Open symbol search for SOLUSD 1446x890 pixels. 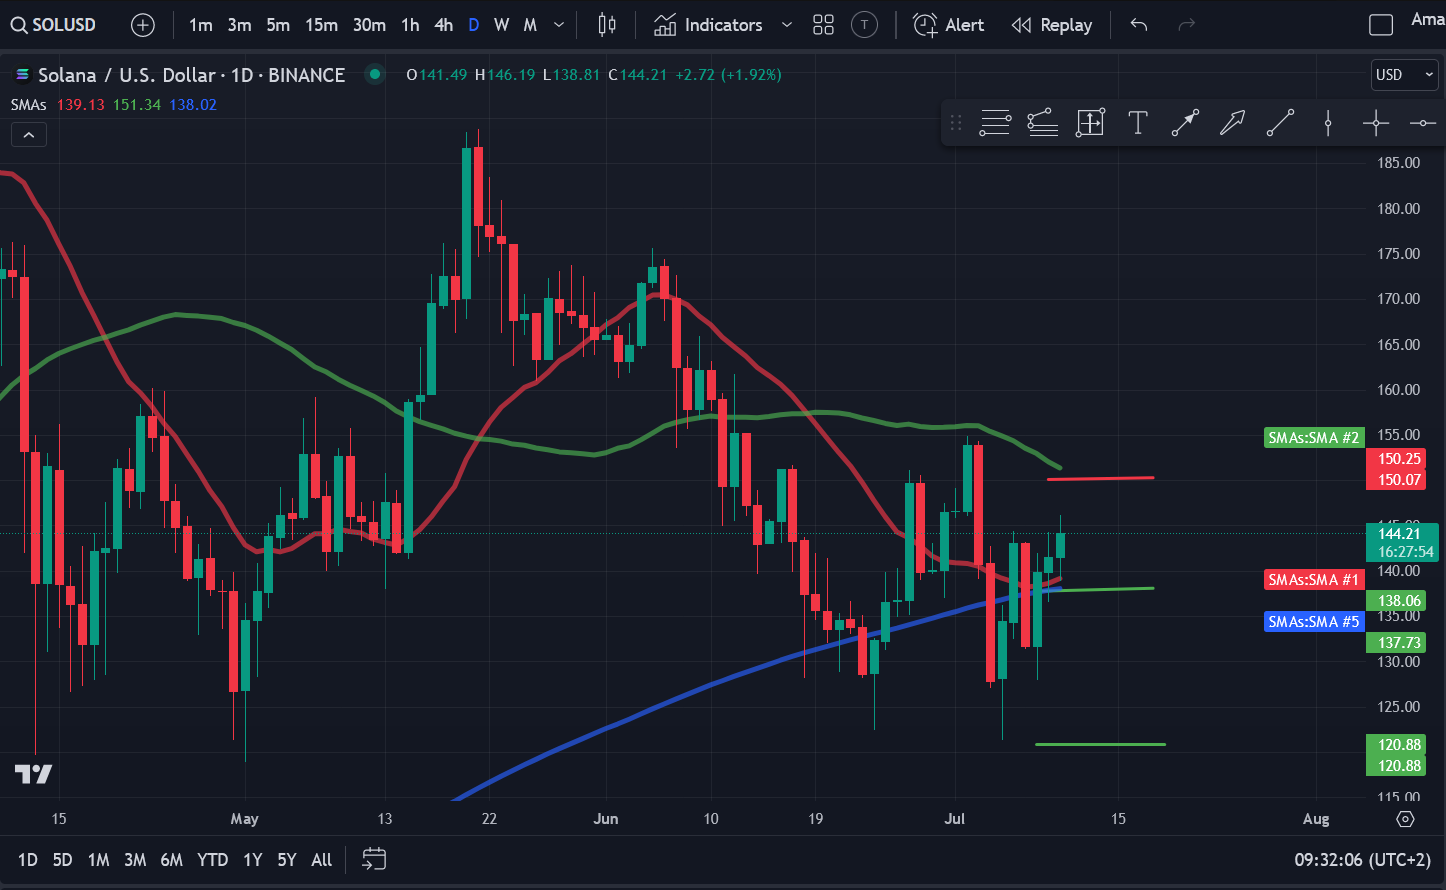click(54, 25)
